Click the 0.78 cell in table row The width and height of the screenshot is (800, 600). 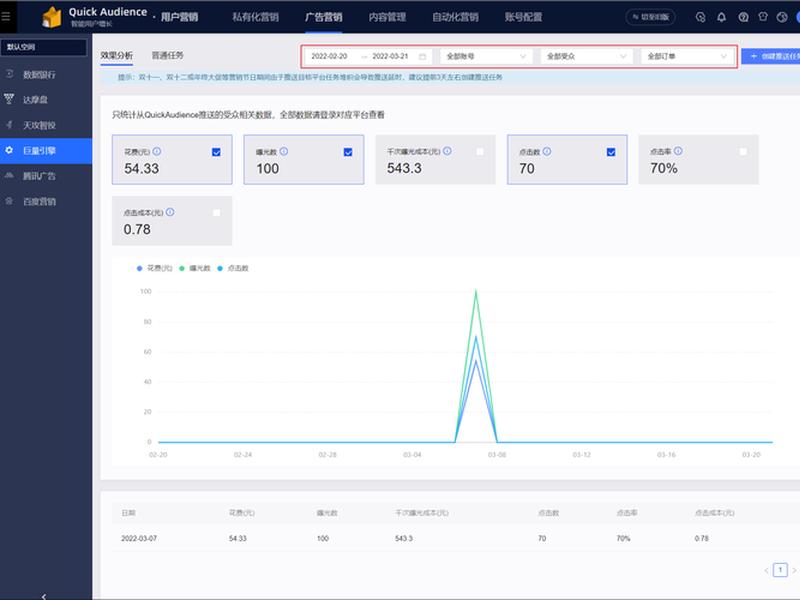tap(702, 538)
